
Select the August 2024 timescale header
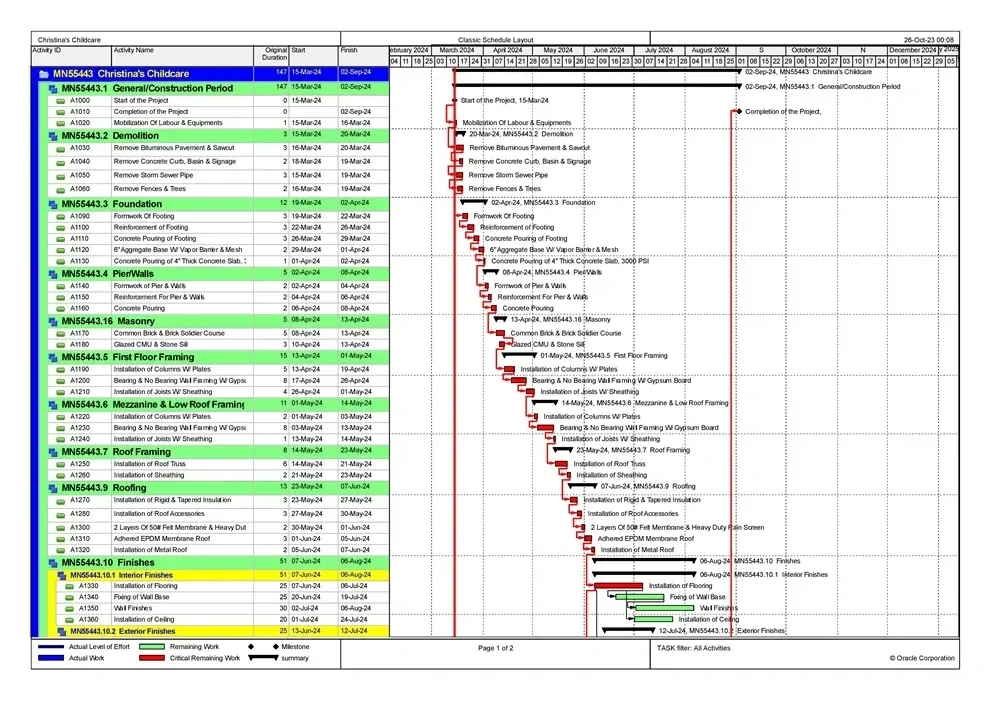tap(710, 51)
